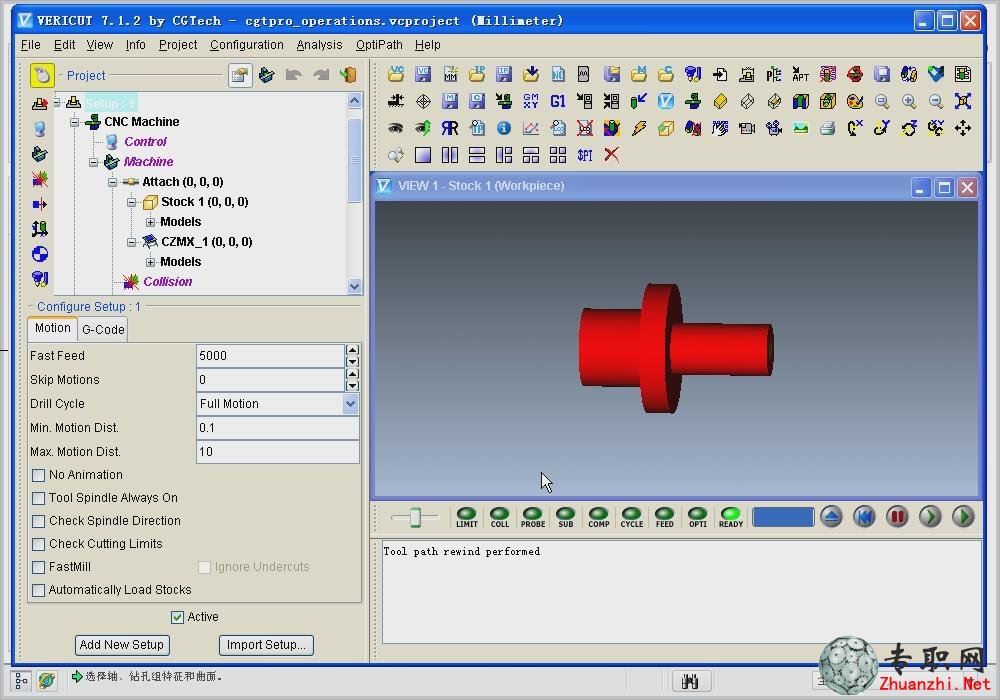Click the blue-white coordinate system sidebar icon

[x=40, y=254]
